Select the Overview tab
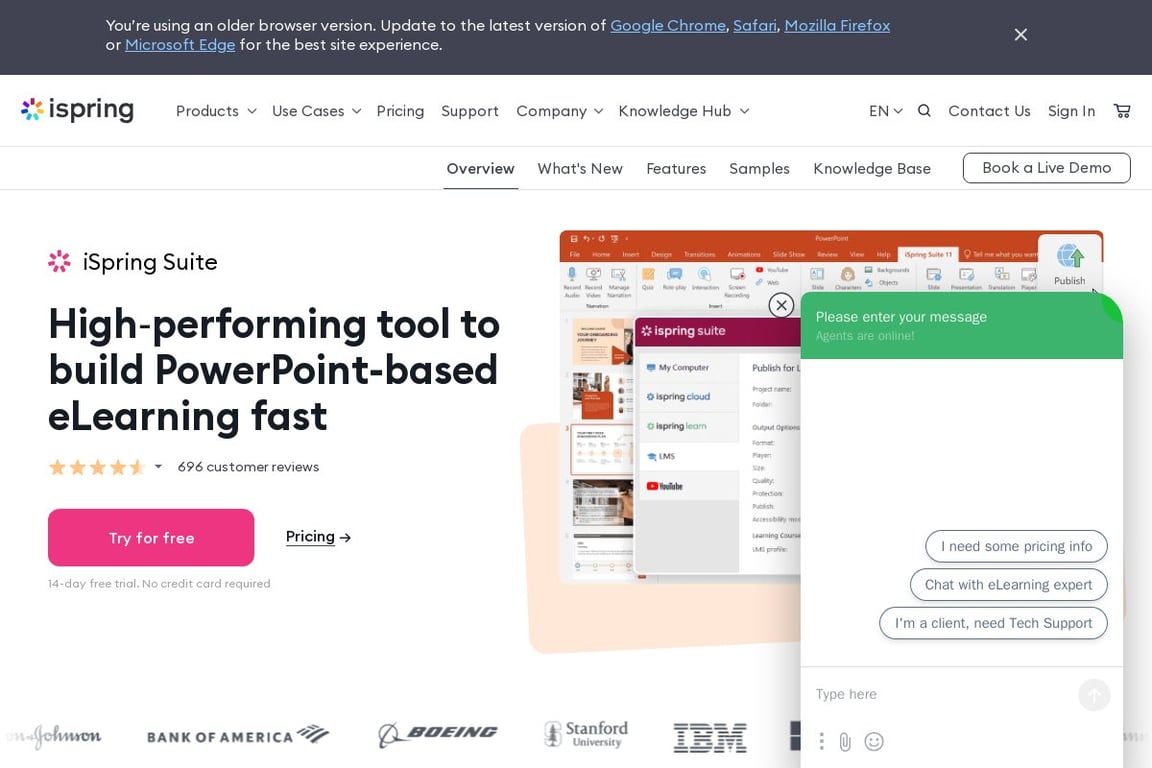The image size is (1152, 768). click(x=480, y=168)
